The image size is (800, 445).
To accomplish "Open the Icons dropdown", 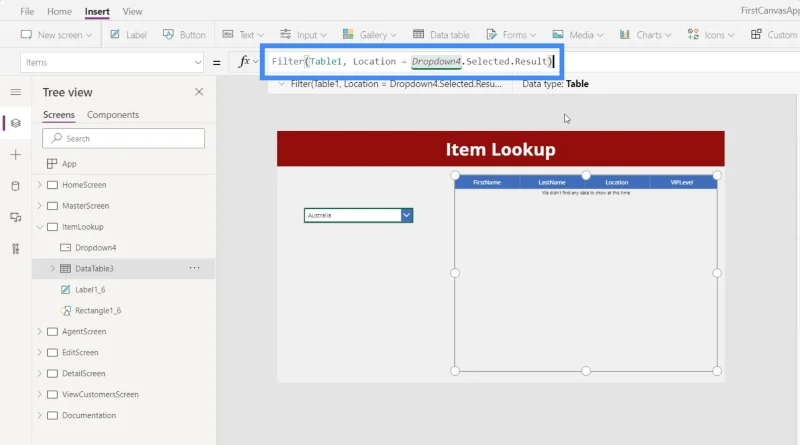I will click(x=711, y=35).
